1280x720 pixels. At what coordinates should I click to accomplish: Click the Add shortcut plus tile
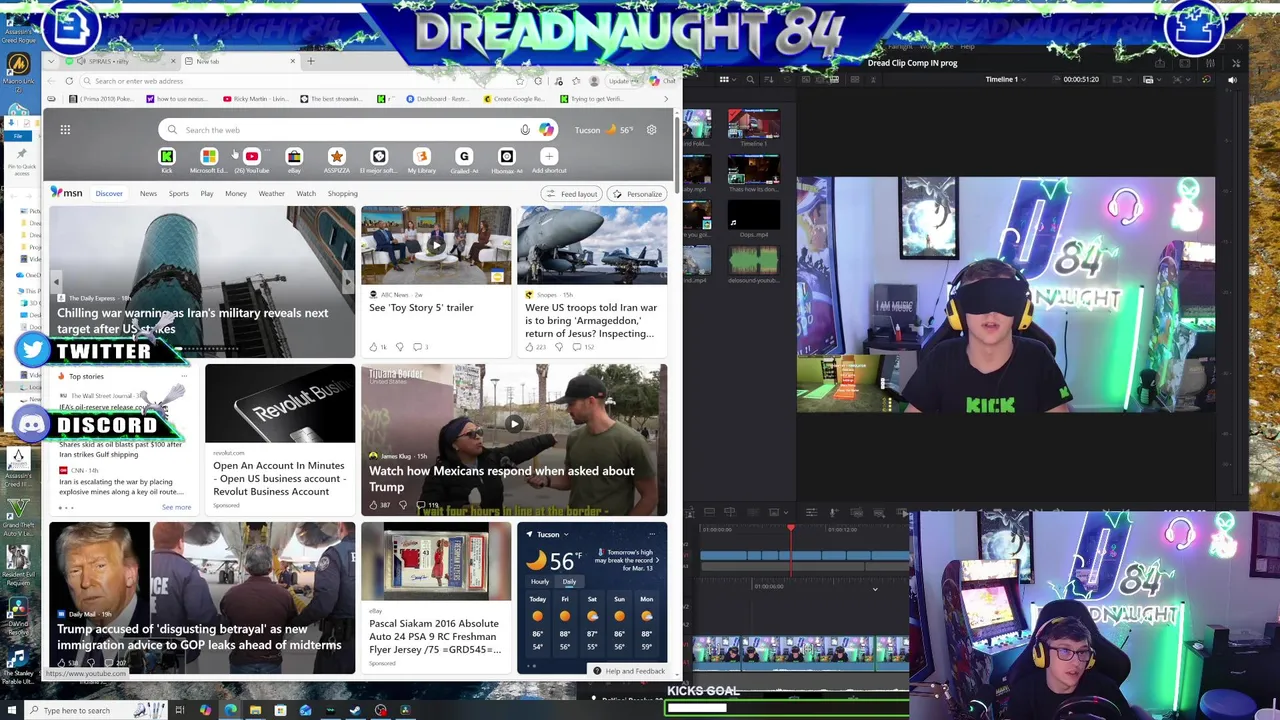pos(548,157)
